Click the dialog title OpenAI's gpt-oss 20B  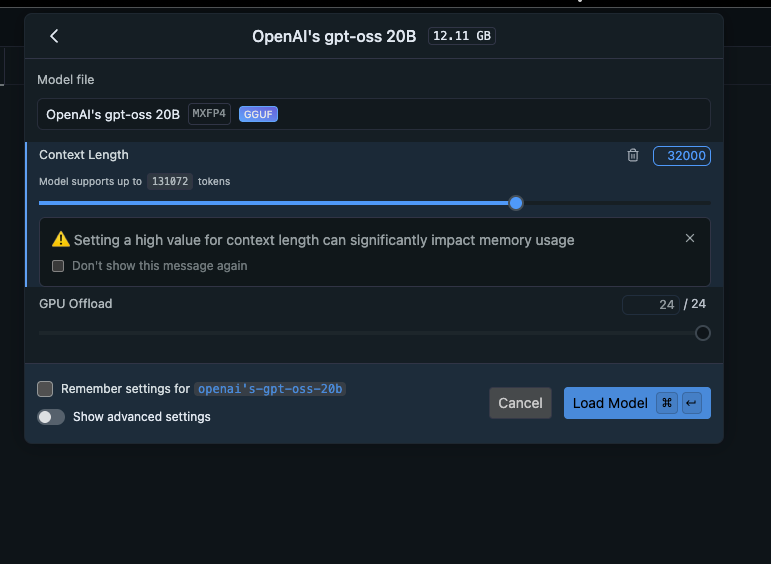coord(334,36)
